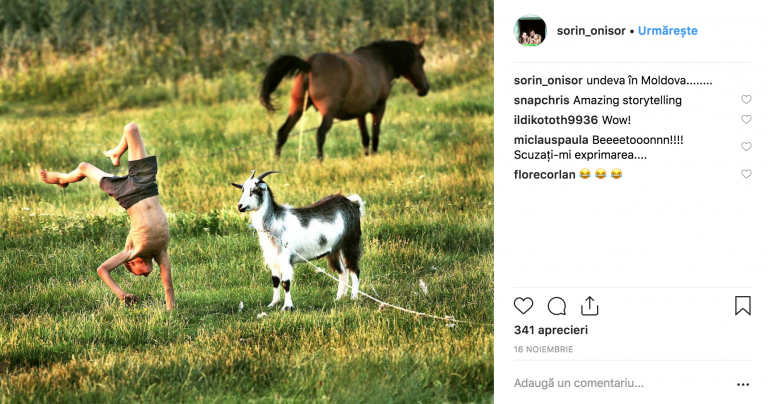The height and width of the screenshot is (404, 768).
Task: Open the florecorlan commenter profile
Action: 545,174
